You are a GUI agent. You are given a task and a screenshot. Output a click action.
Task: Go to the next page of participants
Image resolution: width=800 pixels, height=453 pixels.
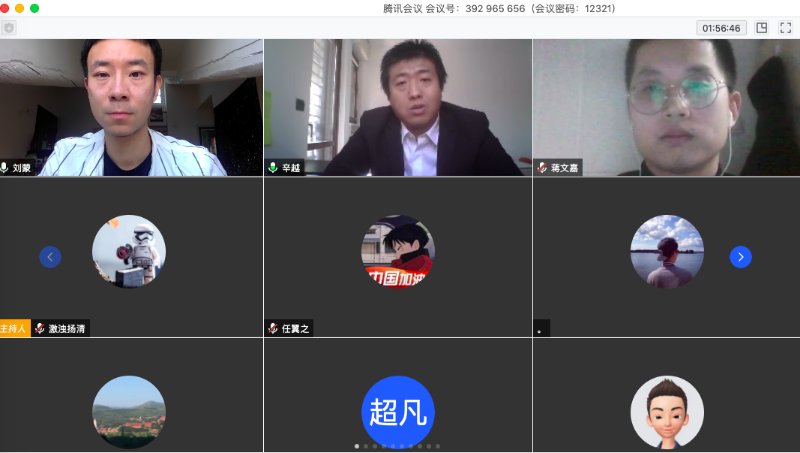pos(740,257)
